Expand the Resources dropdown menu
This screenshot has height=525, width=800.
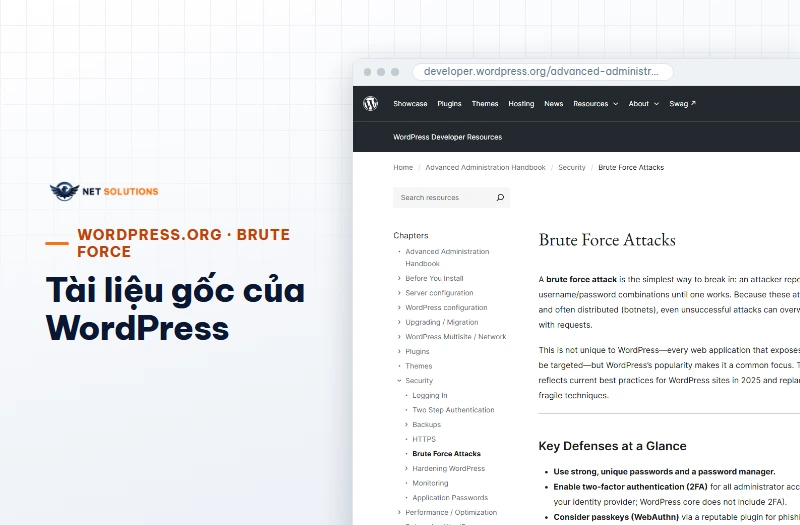pyautogui.click(x=595, y=104)
